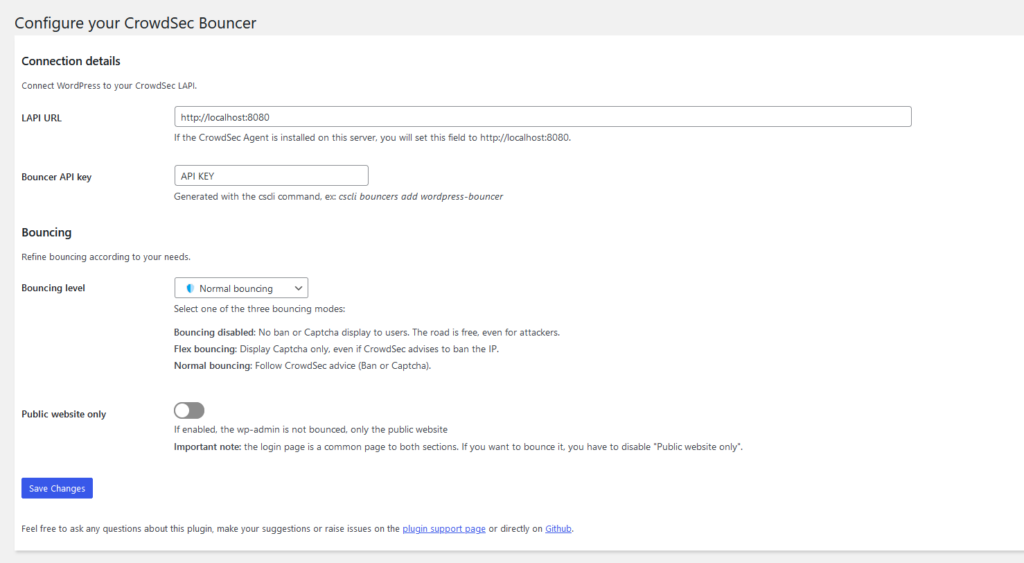Viewport: 1024px width, 563px height.
Task: Click the italic cscli bouncers add example
Action: point(421,197)
